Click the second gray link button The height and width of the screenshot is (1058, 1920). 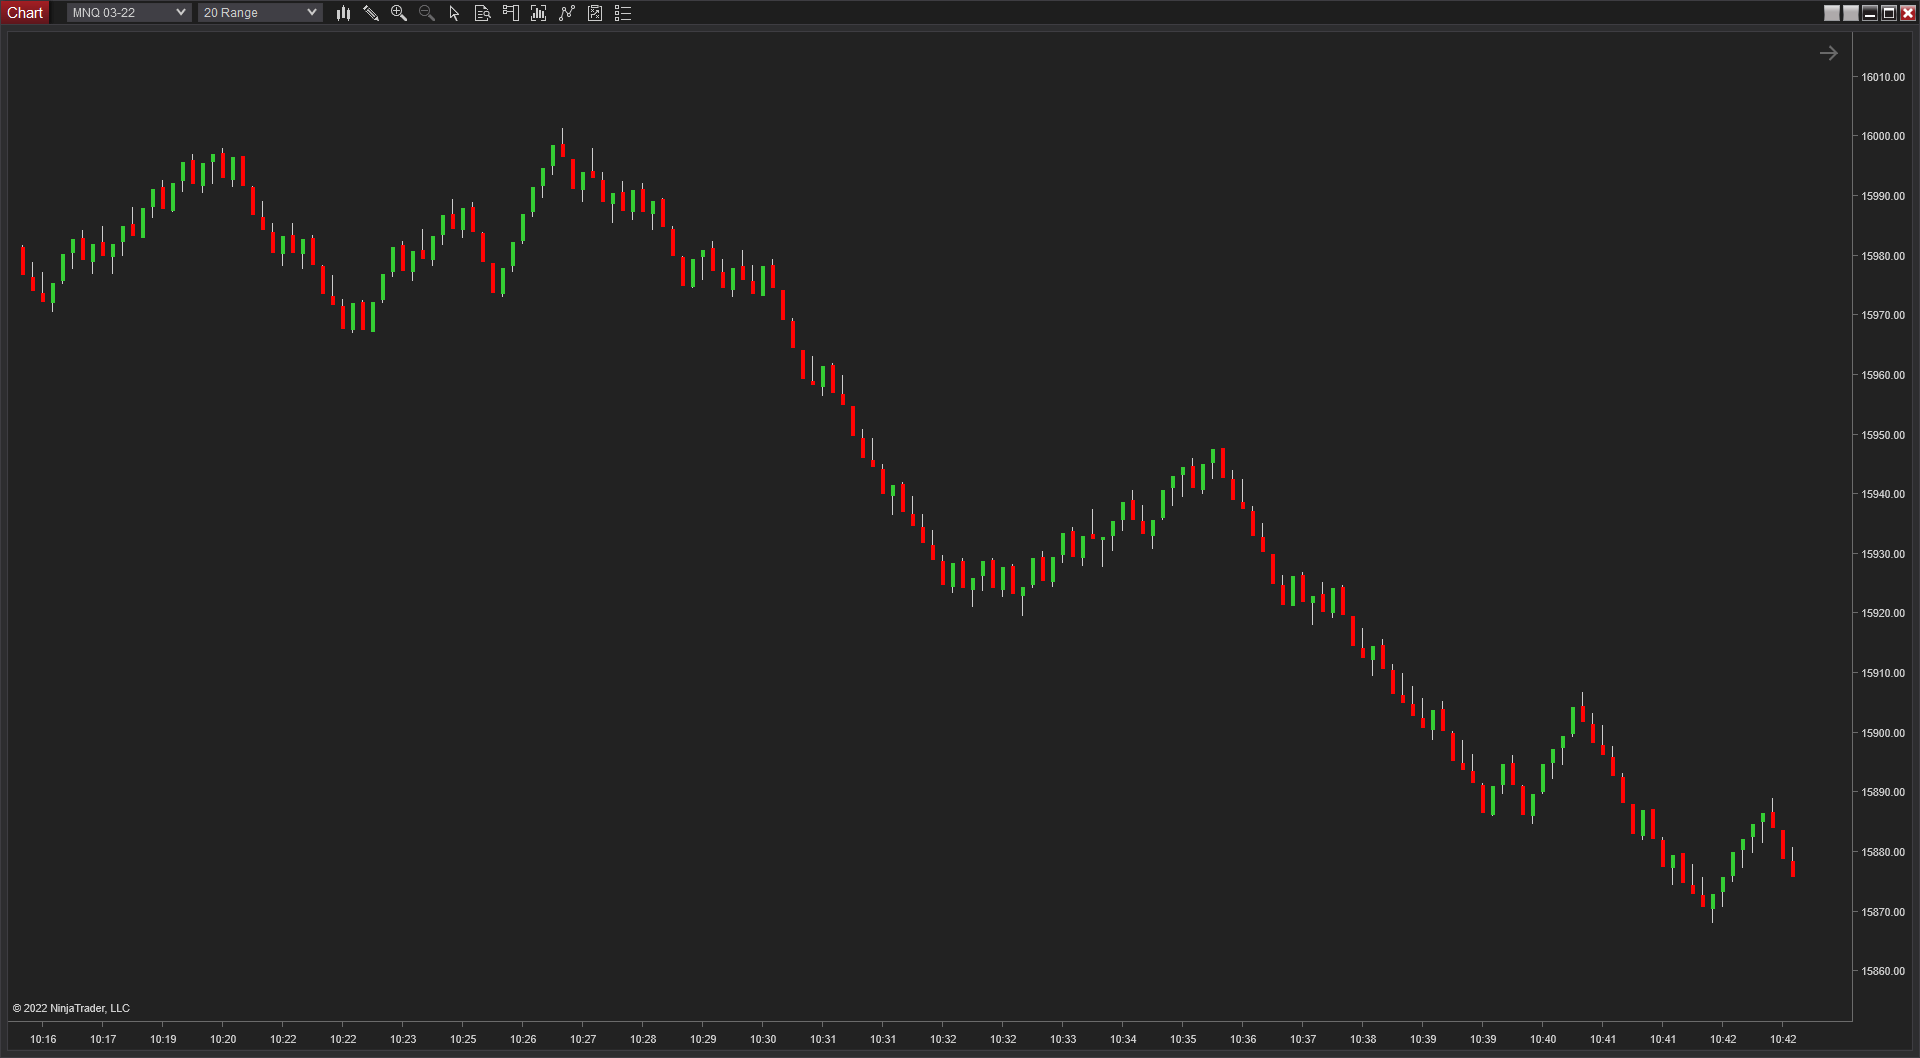[x=1851, y=13]
